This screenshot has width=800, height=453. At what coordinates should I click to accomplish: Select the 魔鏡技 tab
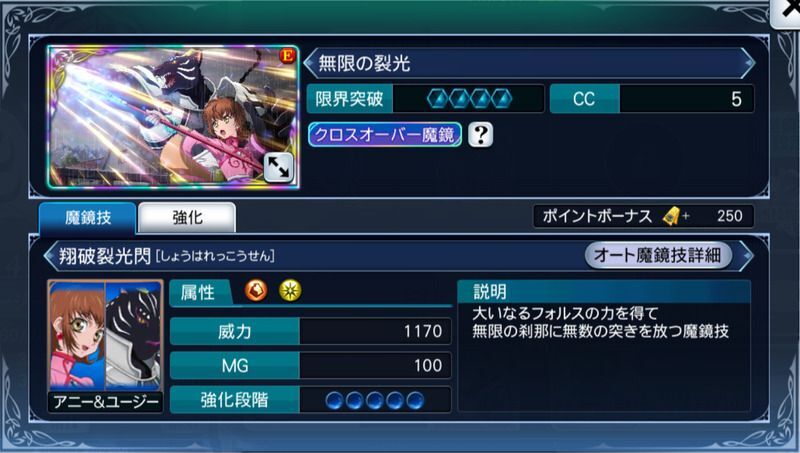pos(88,218)
